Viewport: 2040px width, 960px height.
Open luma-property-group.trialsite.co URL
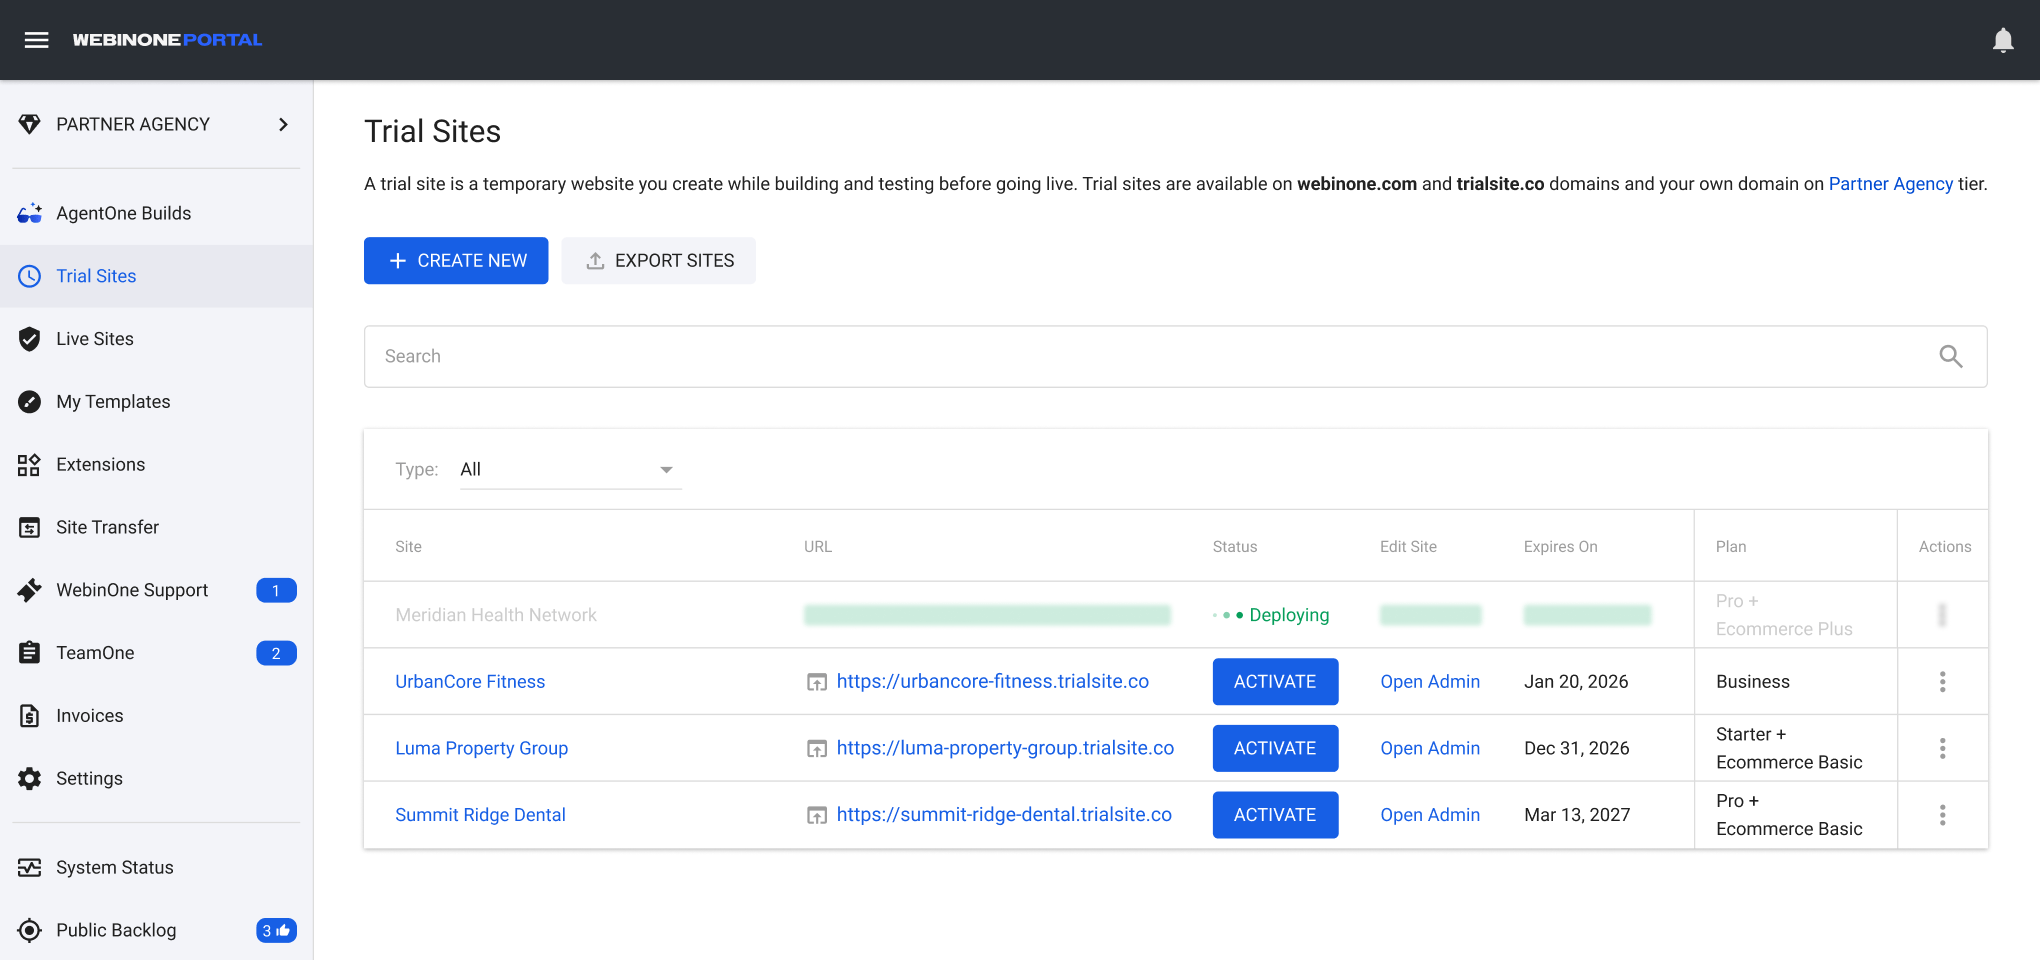click(1005, 748)
